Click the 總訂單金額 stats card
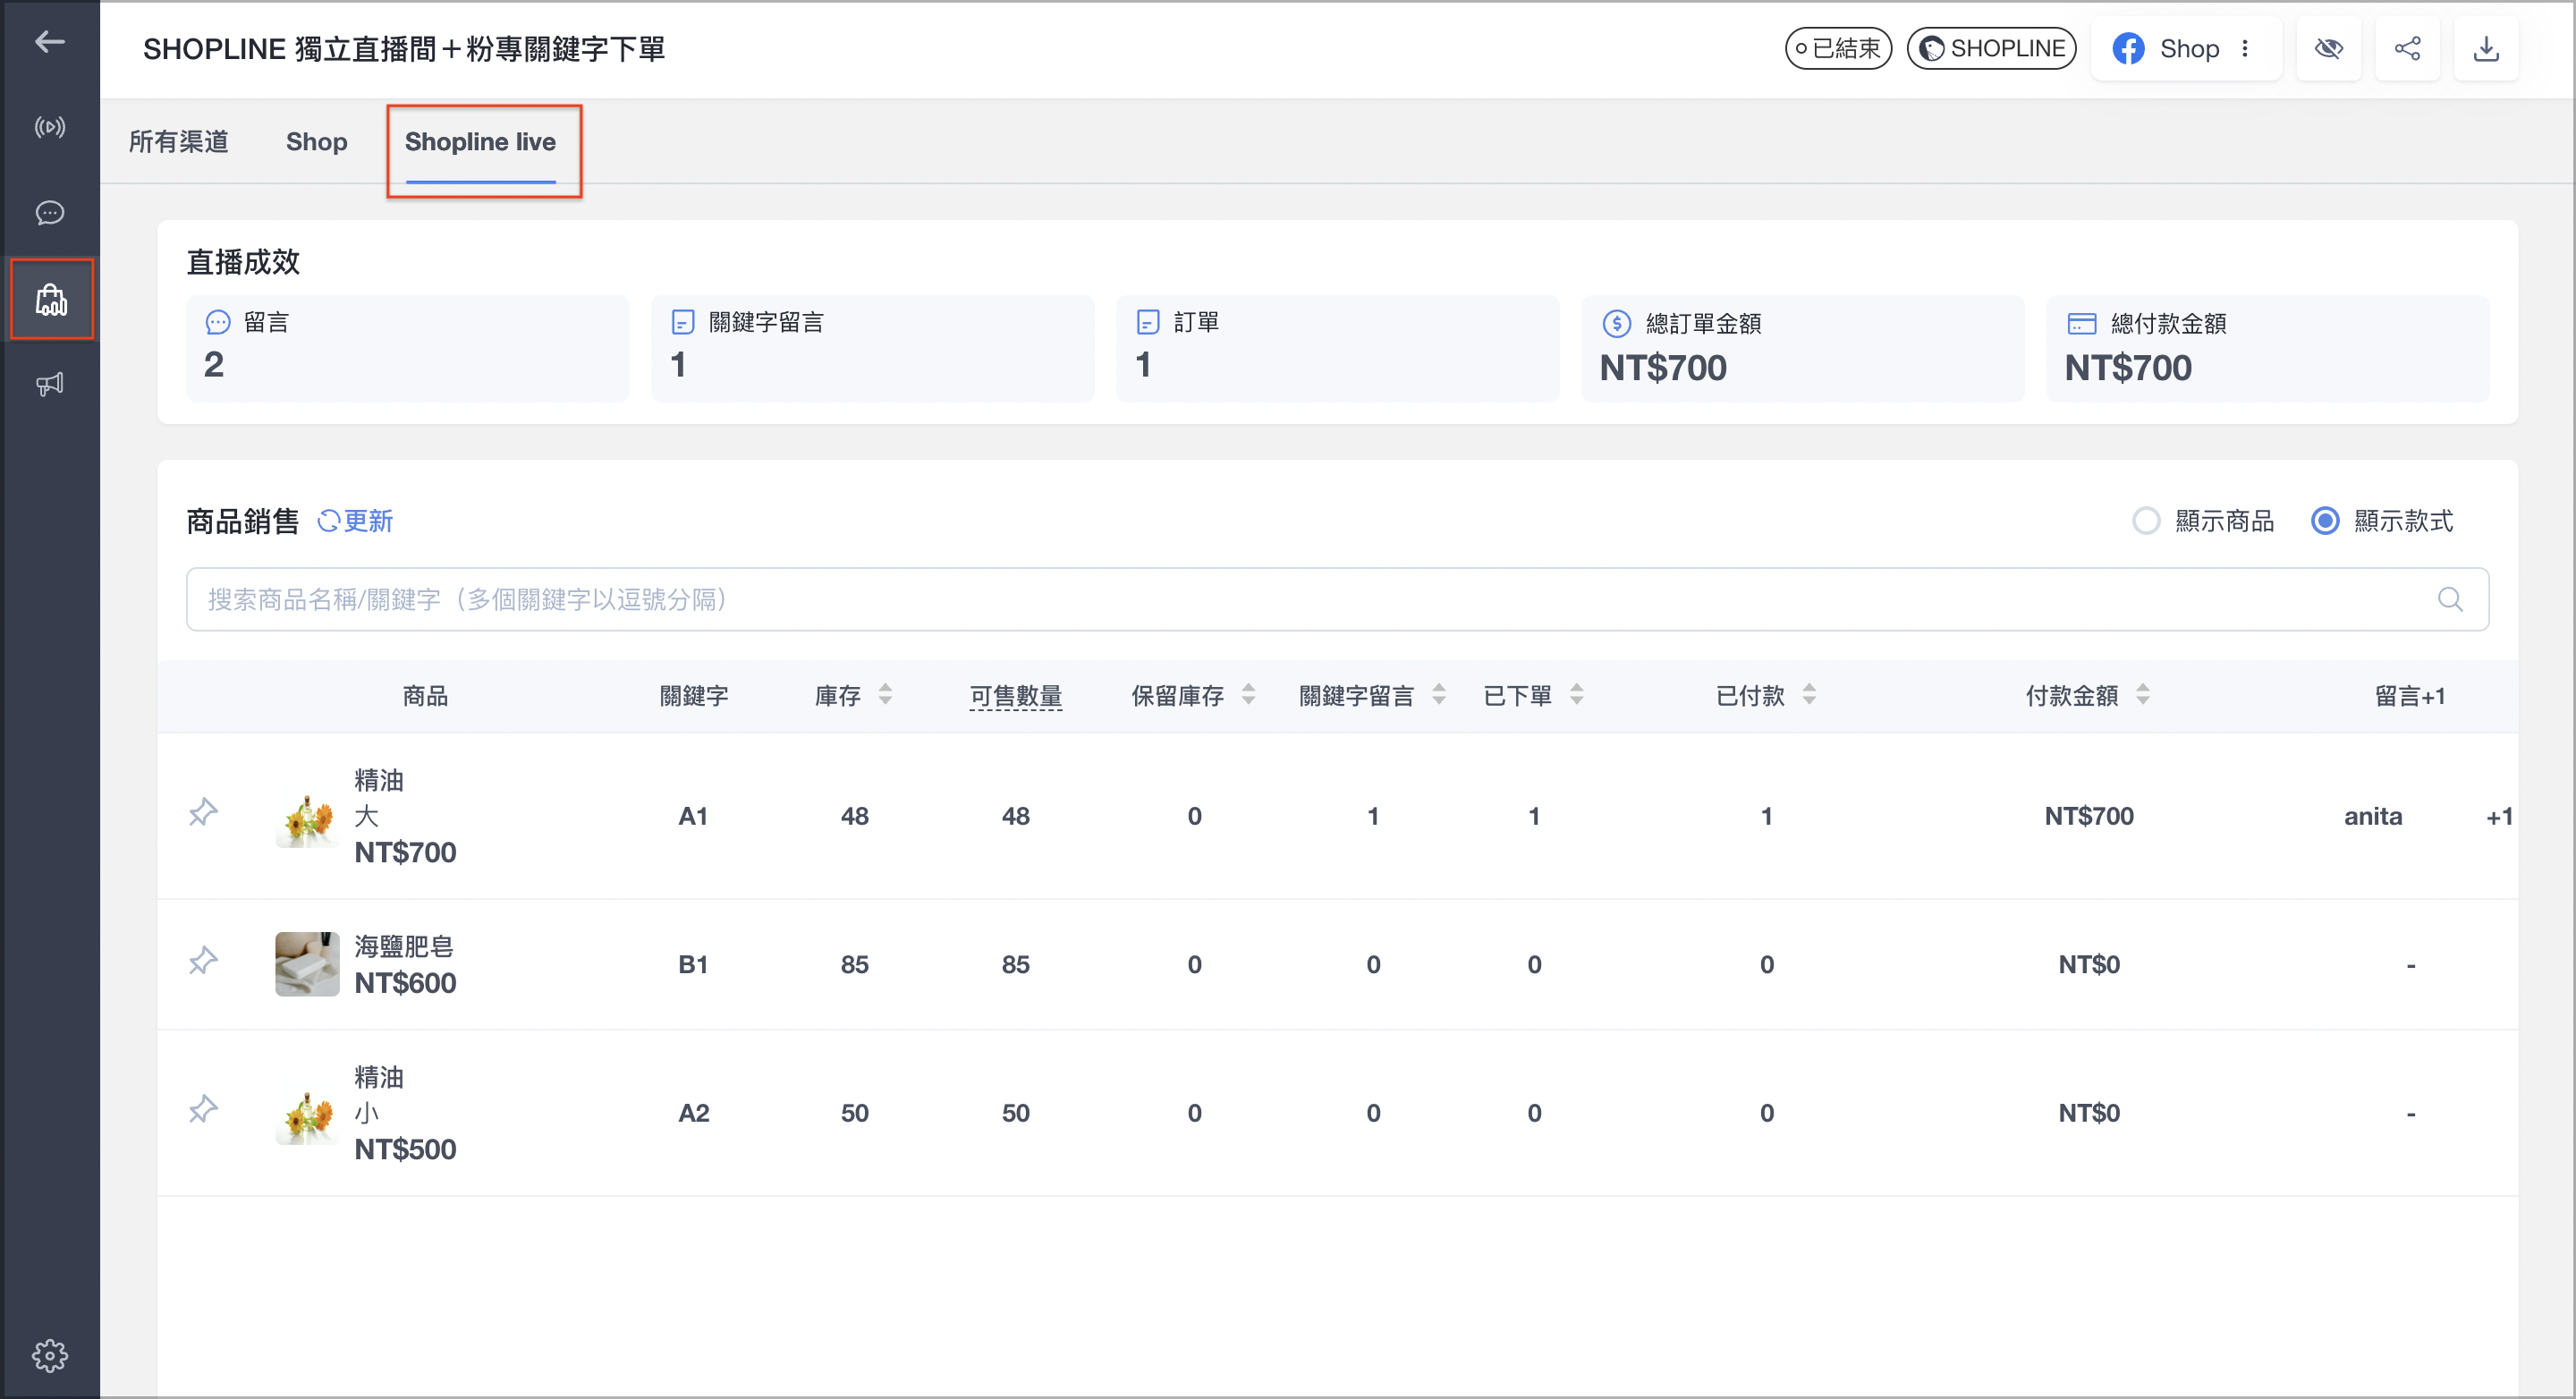 pos(1802,348)
